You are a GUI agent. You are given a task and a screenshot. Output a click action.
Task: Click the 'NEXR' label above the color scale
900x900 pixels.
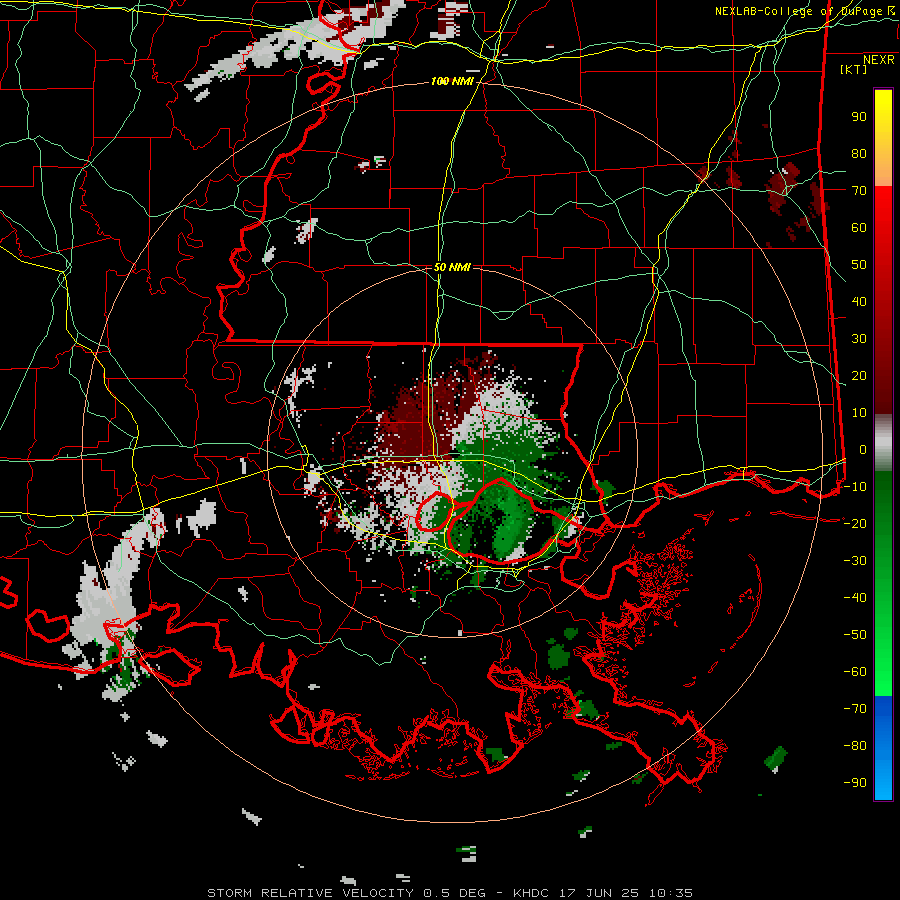[x=879, y=60]
